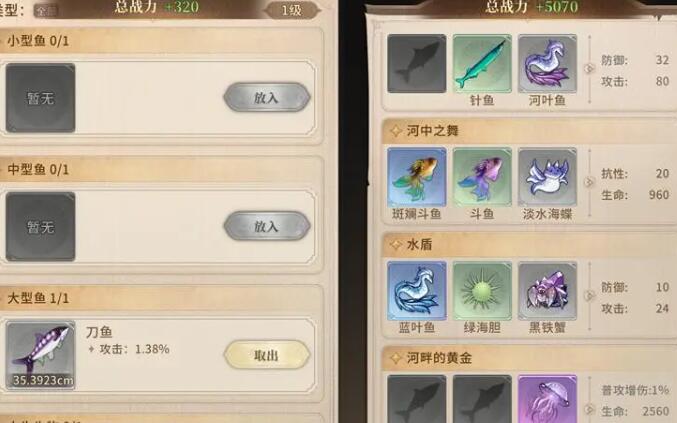
Task: Open the 淡水海蝶 sea butterfly icon
Action: coord(547,177)
